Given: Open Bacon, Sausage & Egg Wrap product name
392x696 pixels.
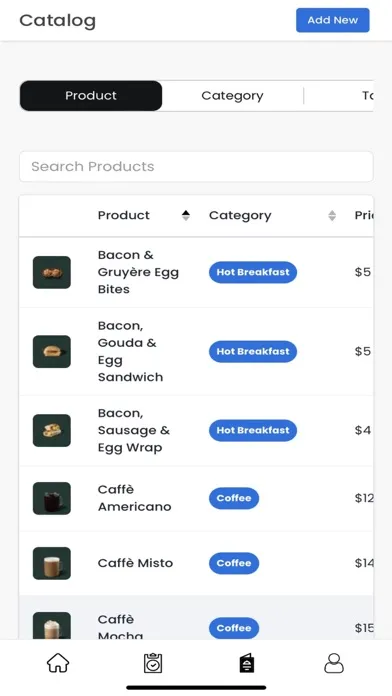Looking at the screenshot, I should click(x=134, y=430).
